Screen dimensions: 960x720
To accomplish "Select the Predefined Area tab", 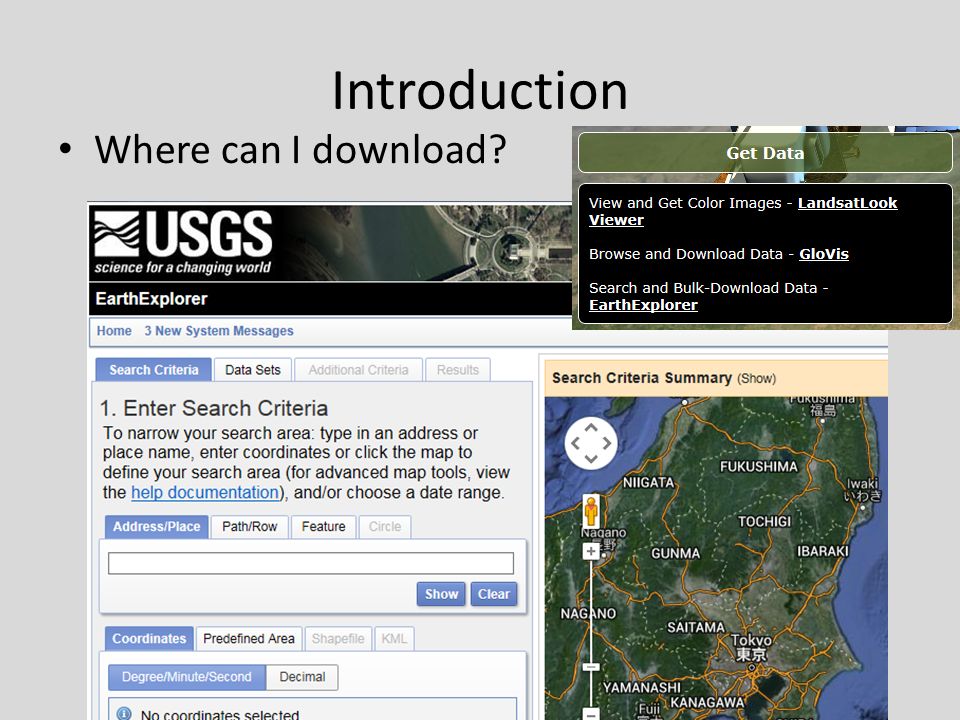I will click(x=249, y=639).
